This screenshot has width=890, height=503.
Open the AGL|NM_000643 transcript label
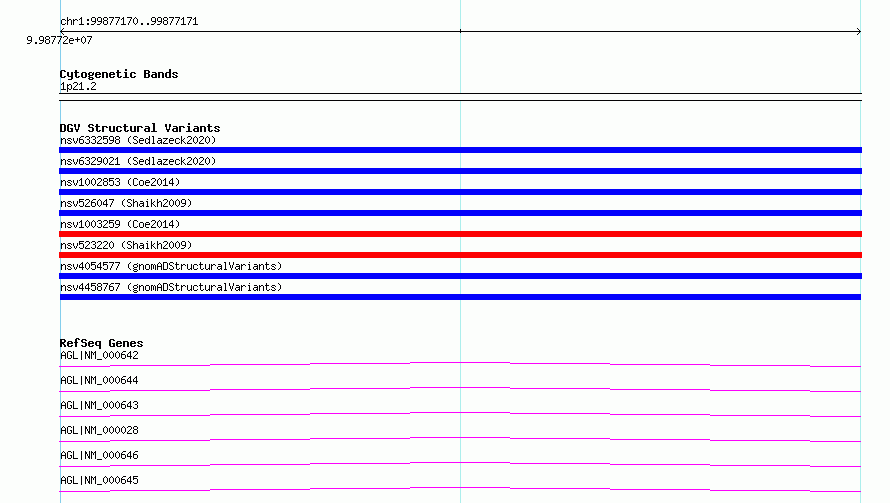tap(99, 405)
